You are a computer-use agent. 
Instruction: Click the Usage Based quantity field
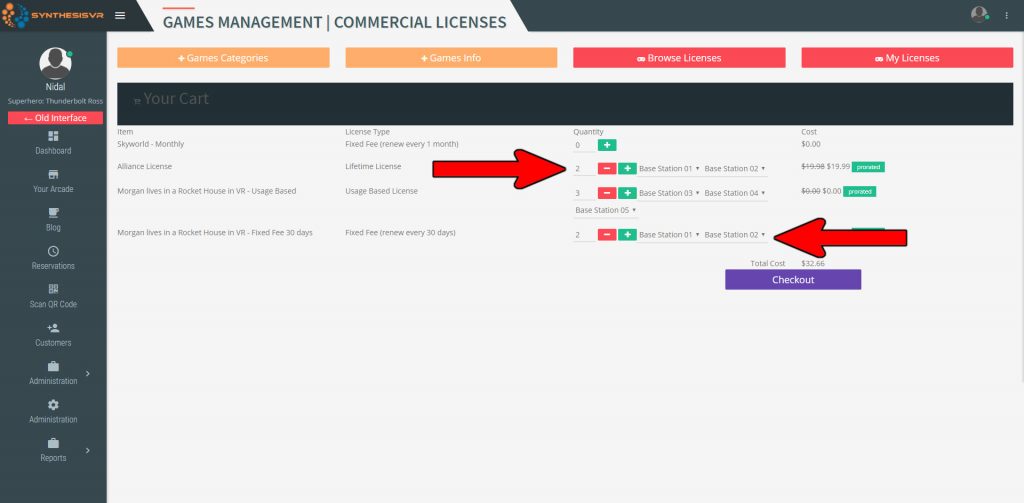click(x=584, y=193)
